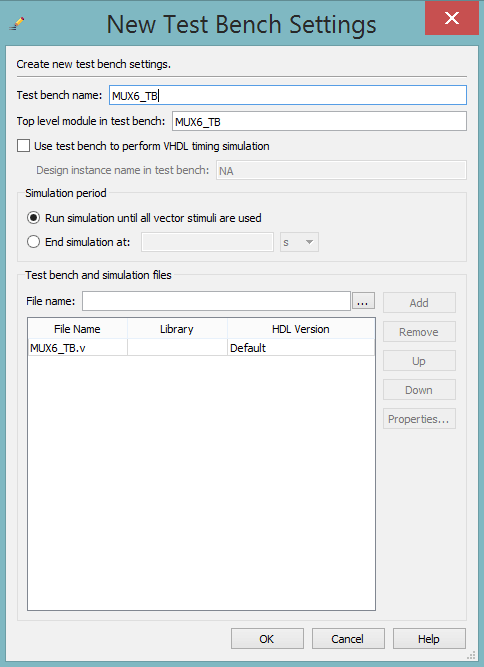Click the Top level module input field
Screen dimensions: 484x667
click(319, 121)
